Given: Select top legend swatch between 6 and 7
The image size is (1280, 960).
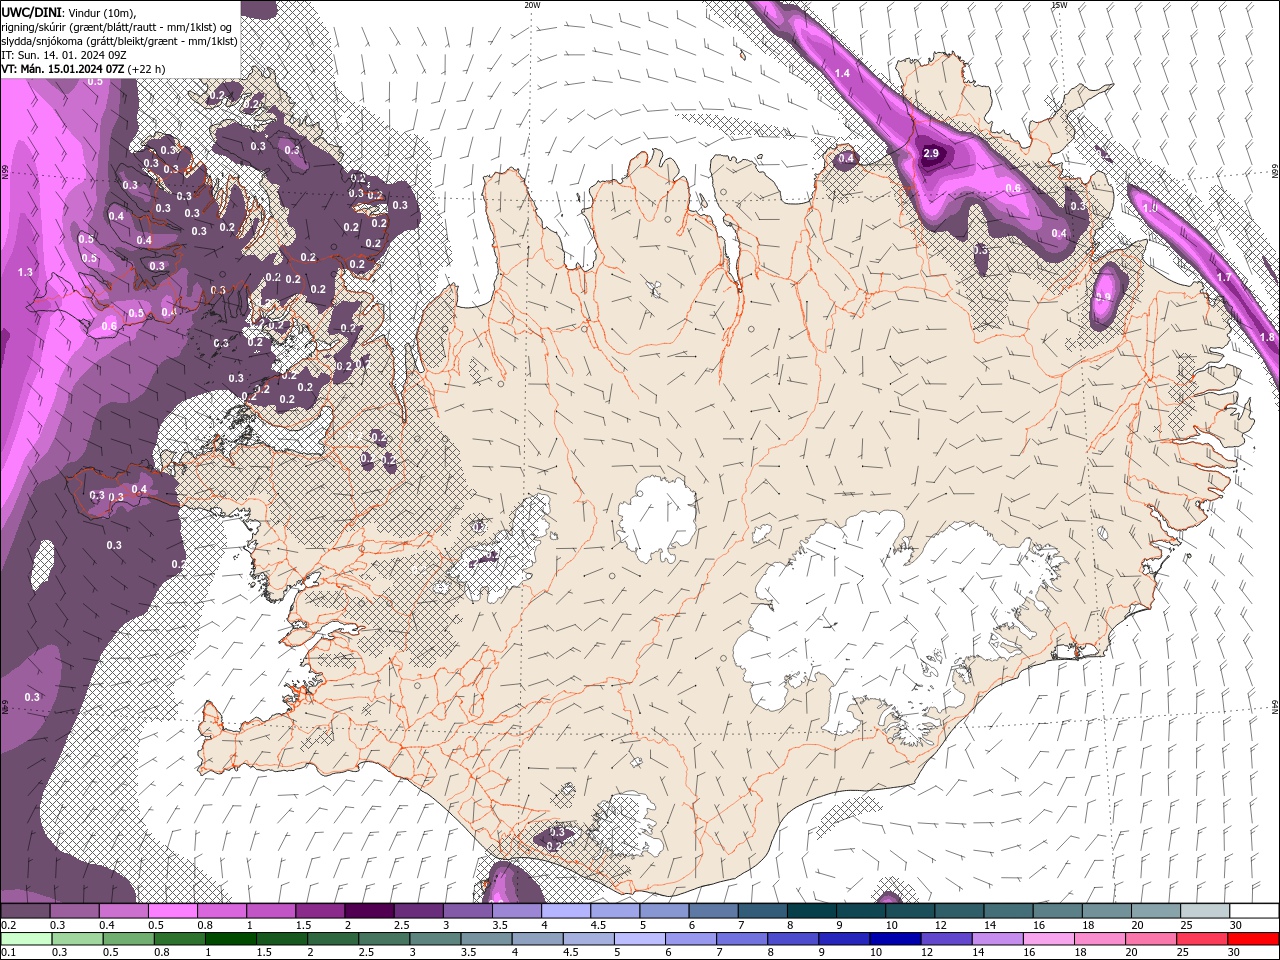Looking at the screenshot, I should pyautogui.click(x=712, y=911).
